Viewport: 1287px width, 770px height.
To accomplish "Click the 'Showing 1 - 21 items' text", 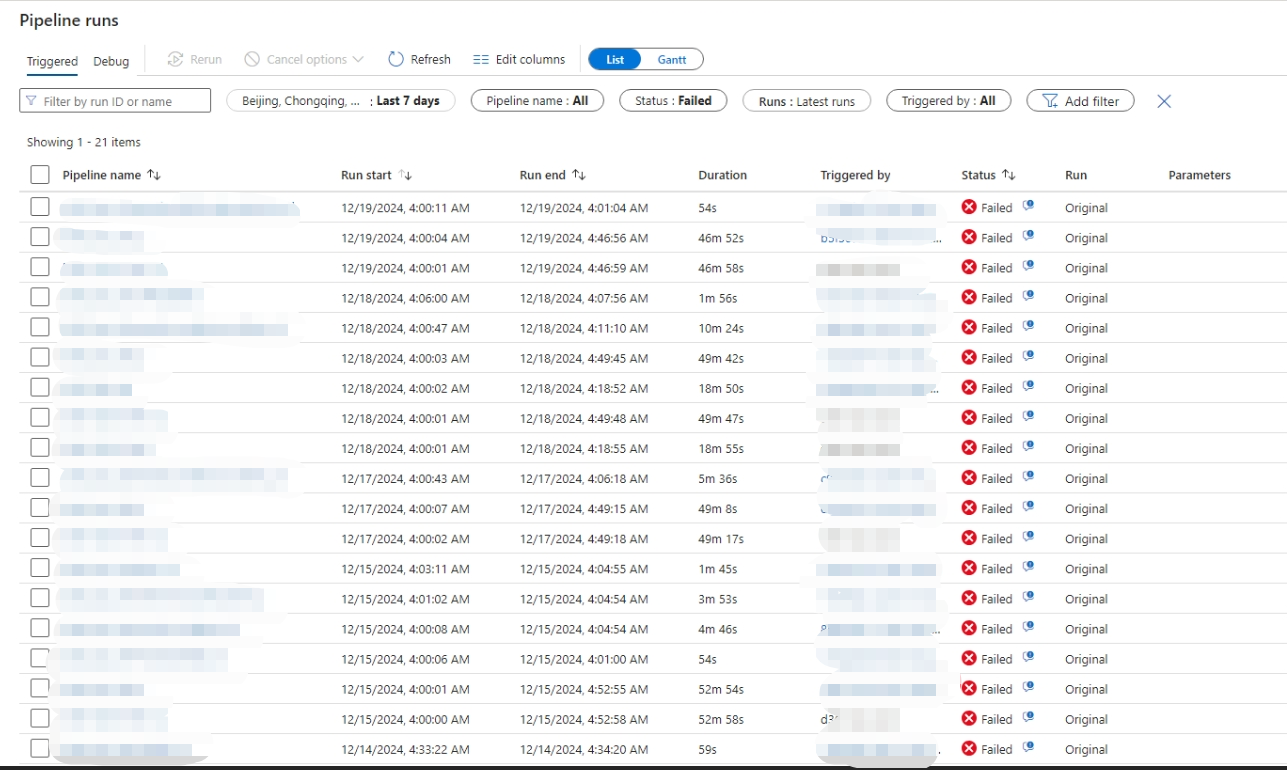I will [x=84, y=143].
